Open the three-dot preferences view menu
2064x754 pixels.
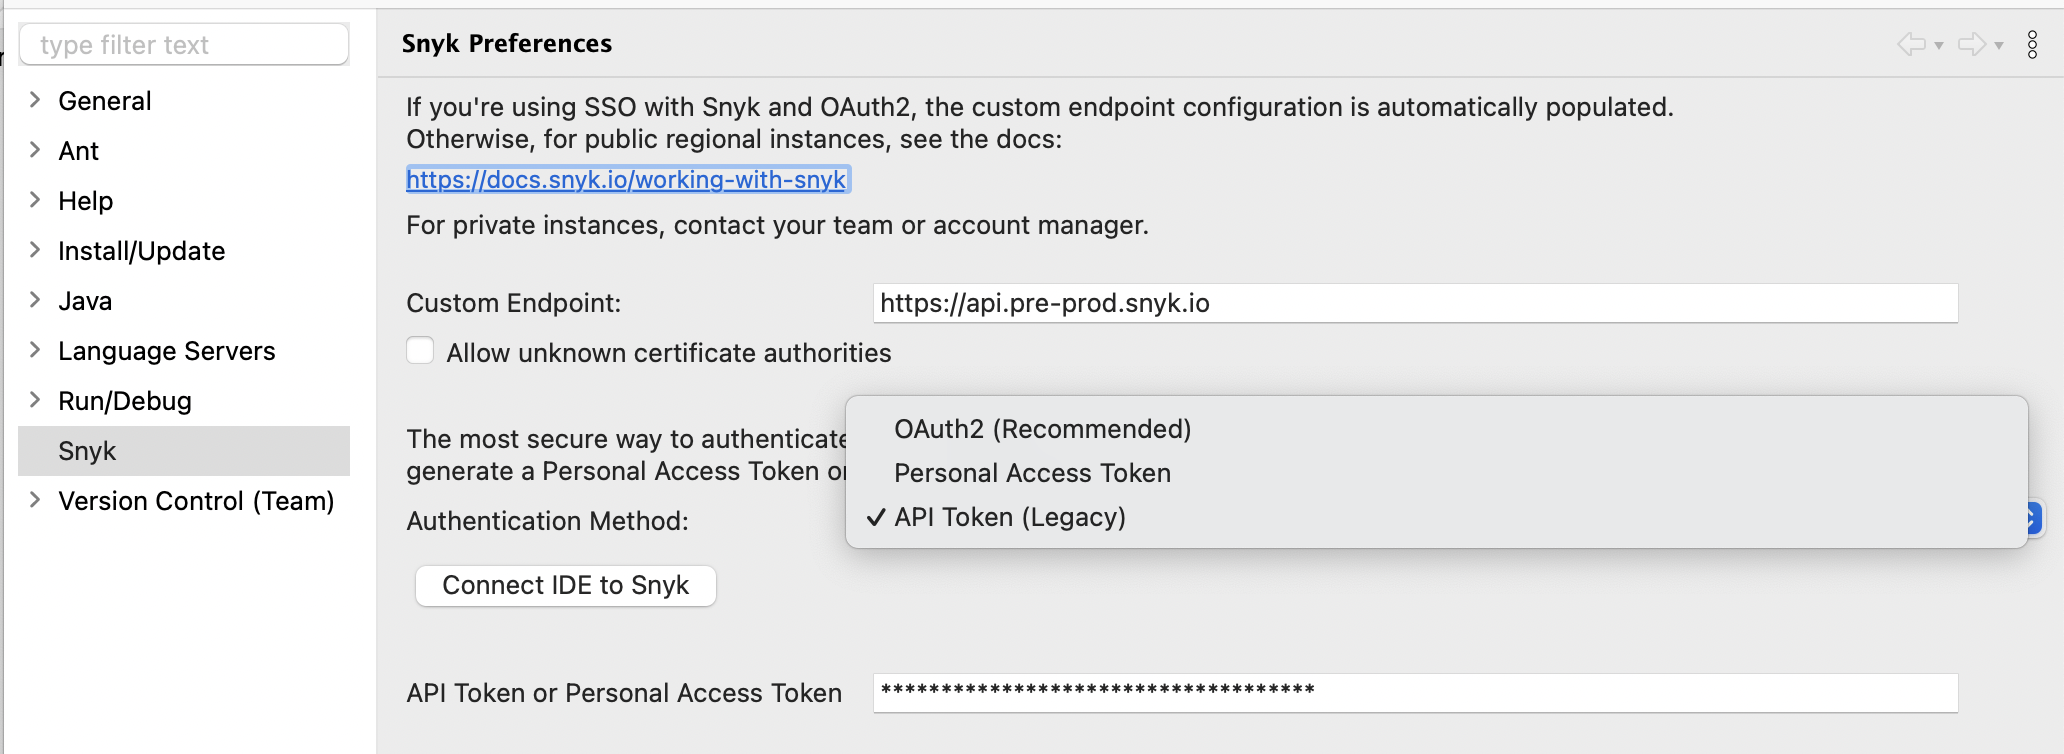pos(2032,44)
